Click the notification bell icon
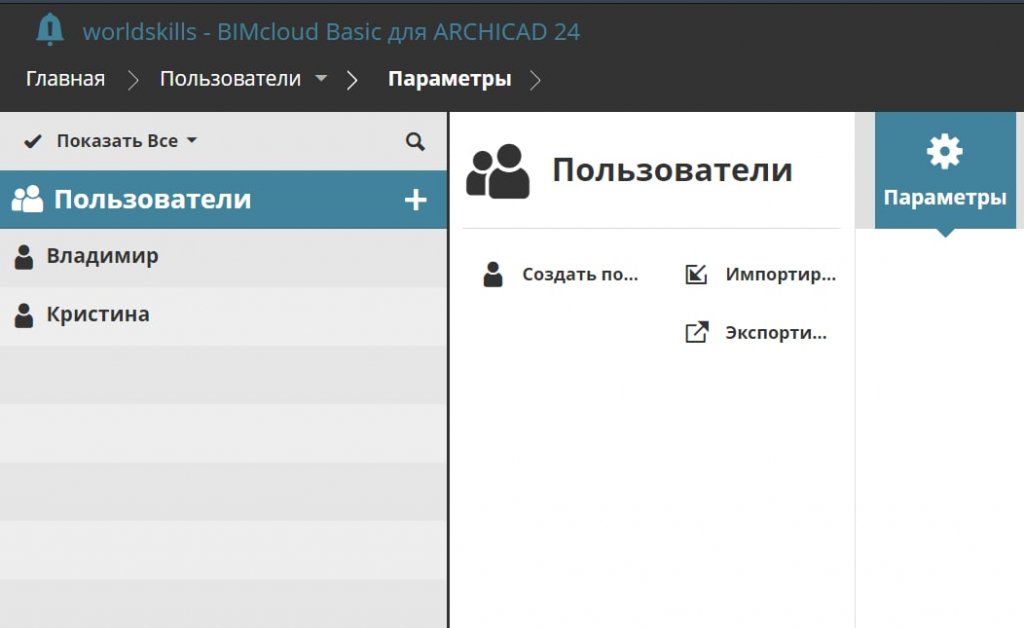The image size is (1024, 628). tap(49, 30)
